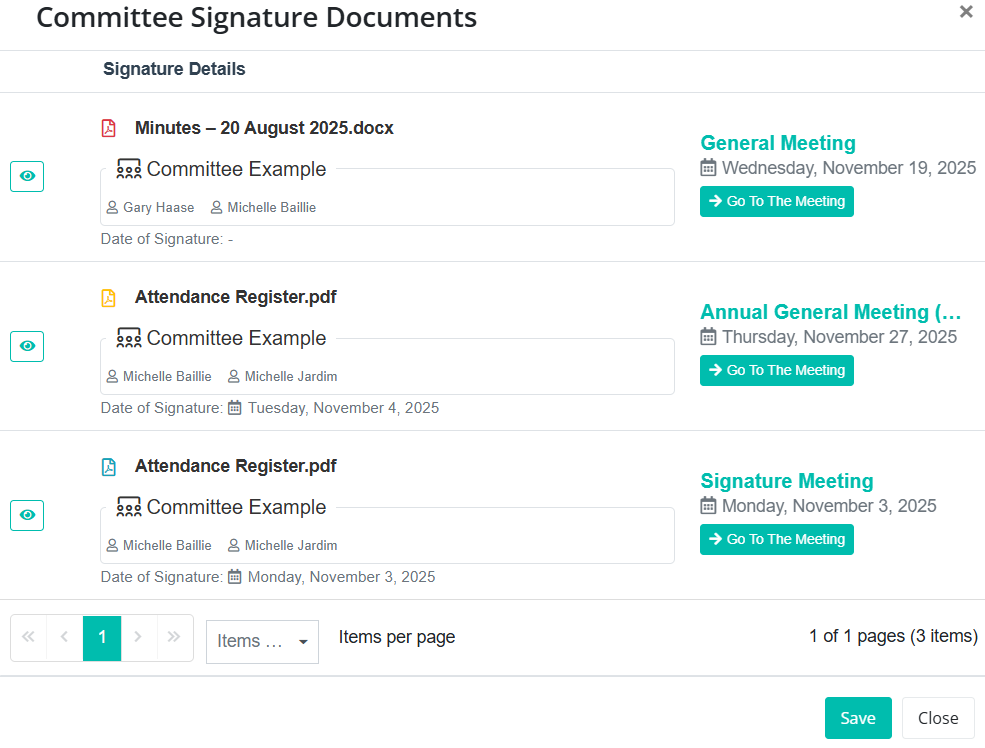
Task: Jump to the first page of results
Action: (x=28, y=637)
